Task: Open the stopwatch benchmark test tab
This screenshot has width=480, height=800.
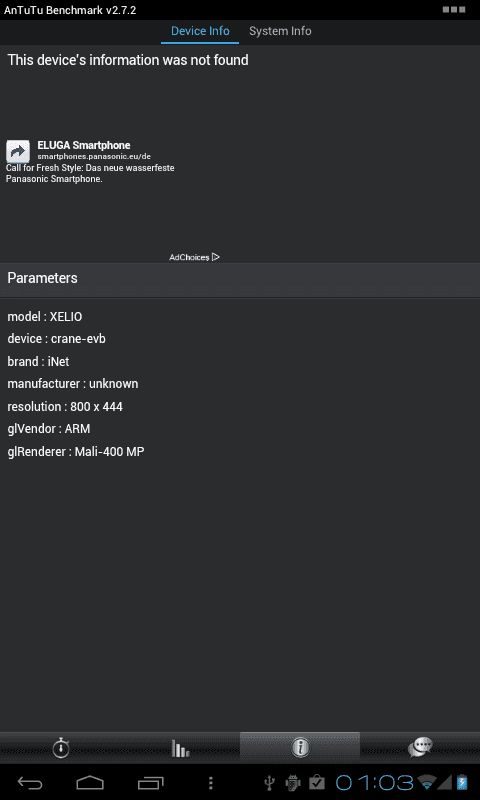Action: 61,748
